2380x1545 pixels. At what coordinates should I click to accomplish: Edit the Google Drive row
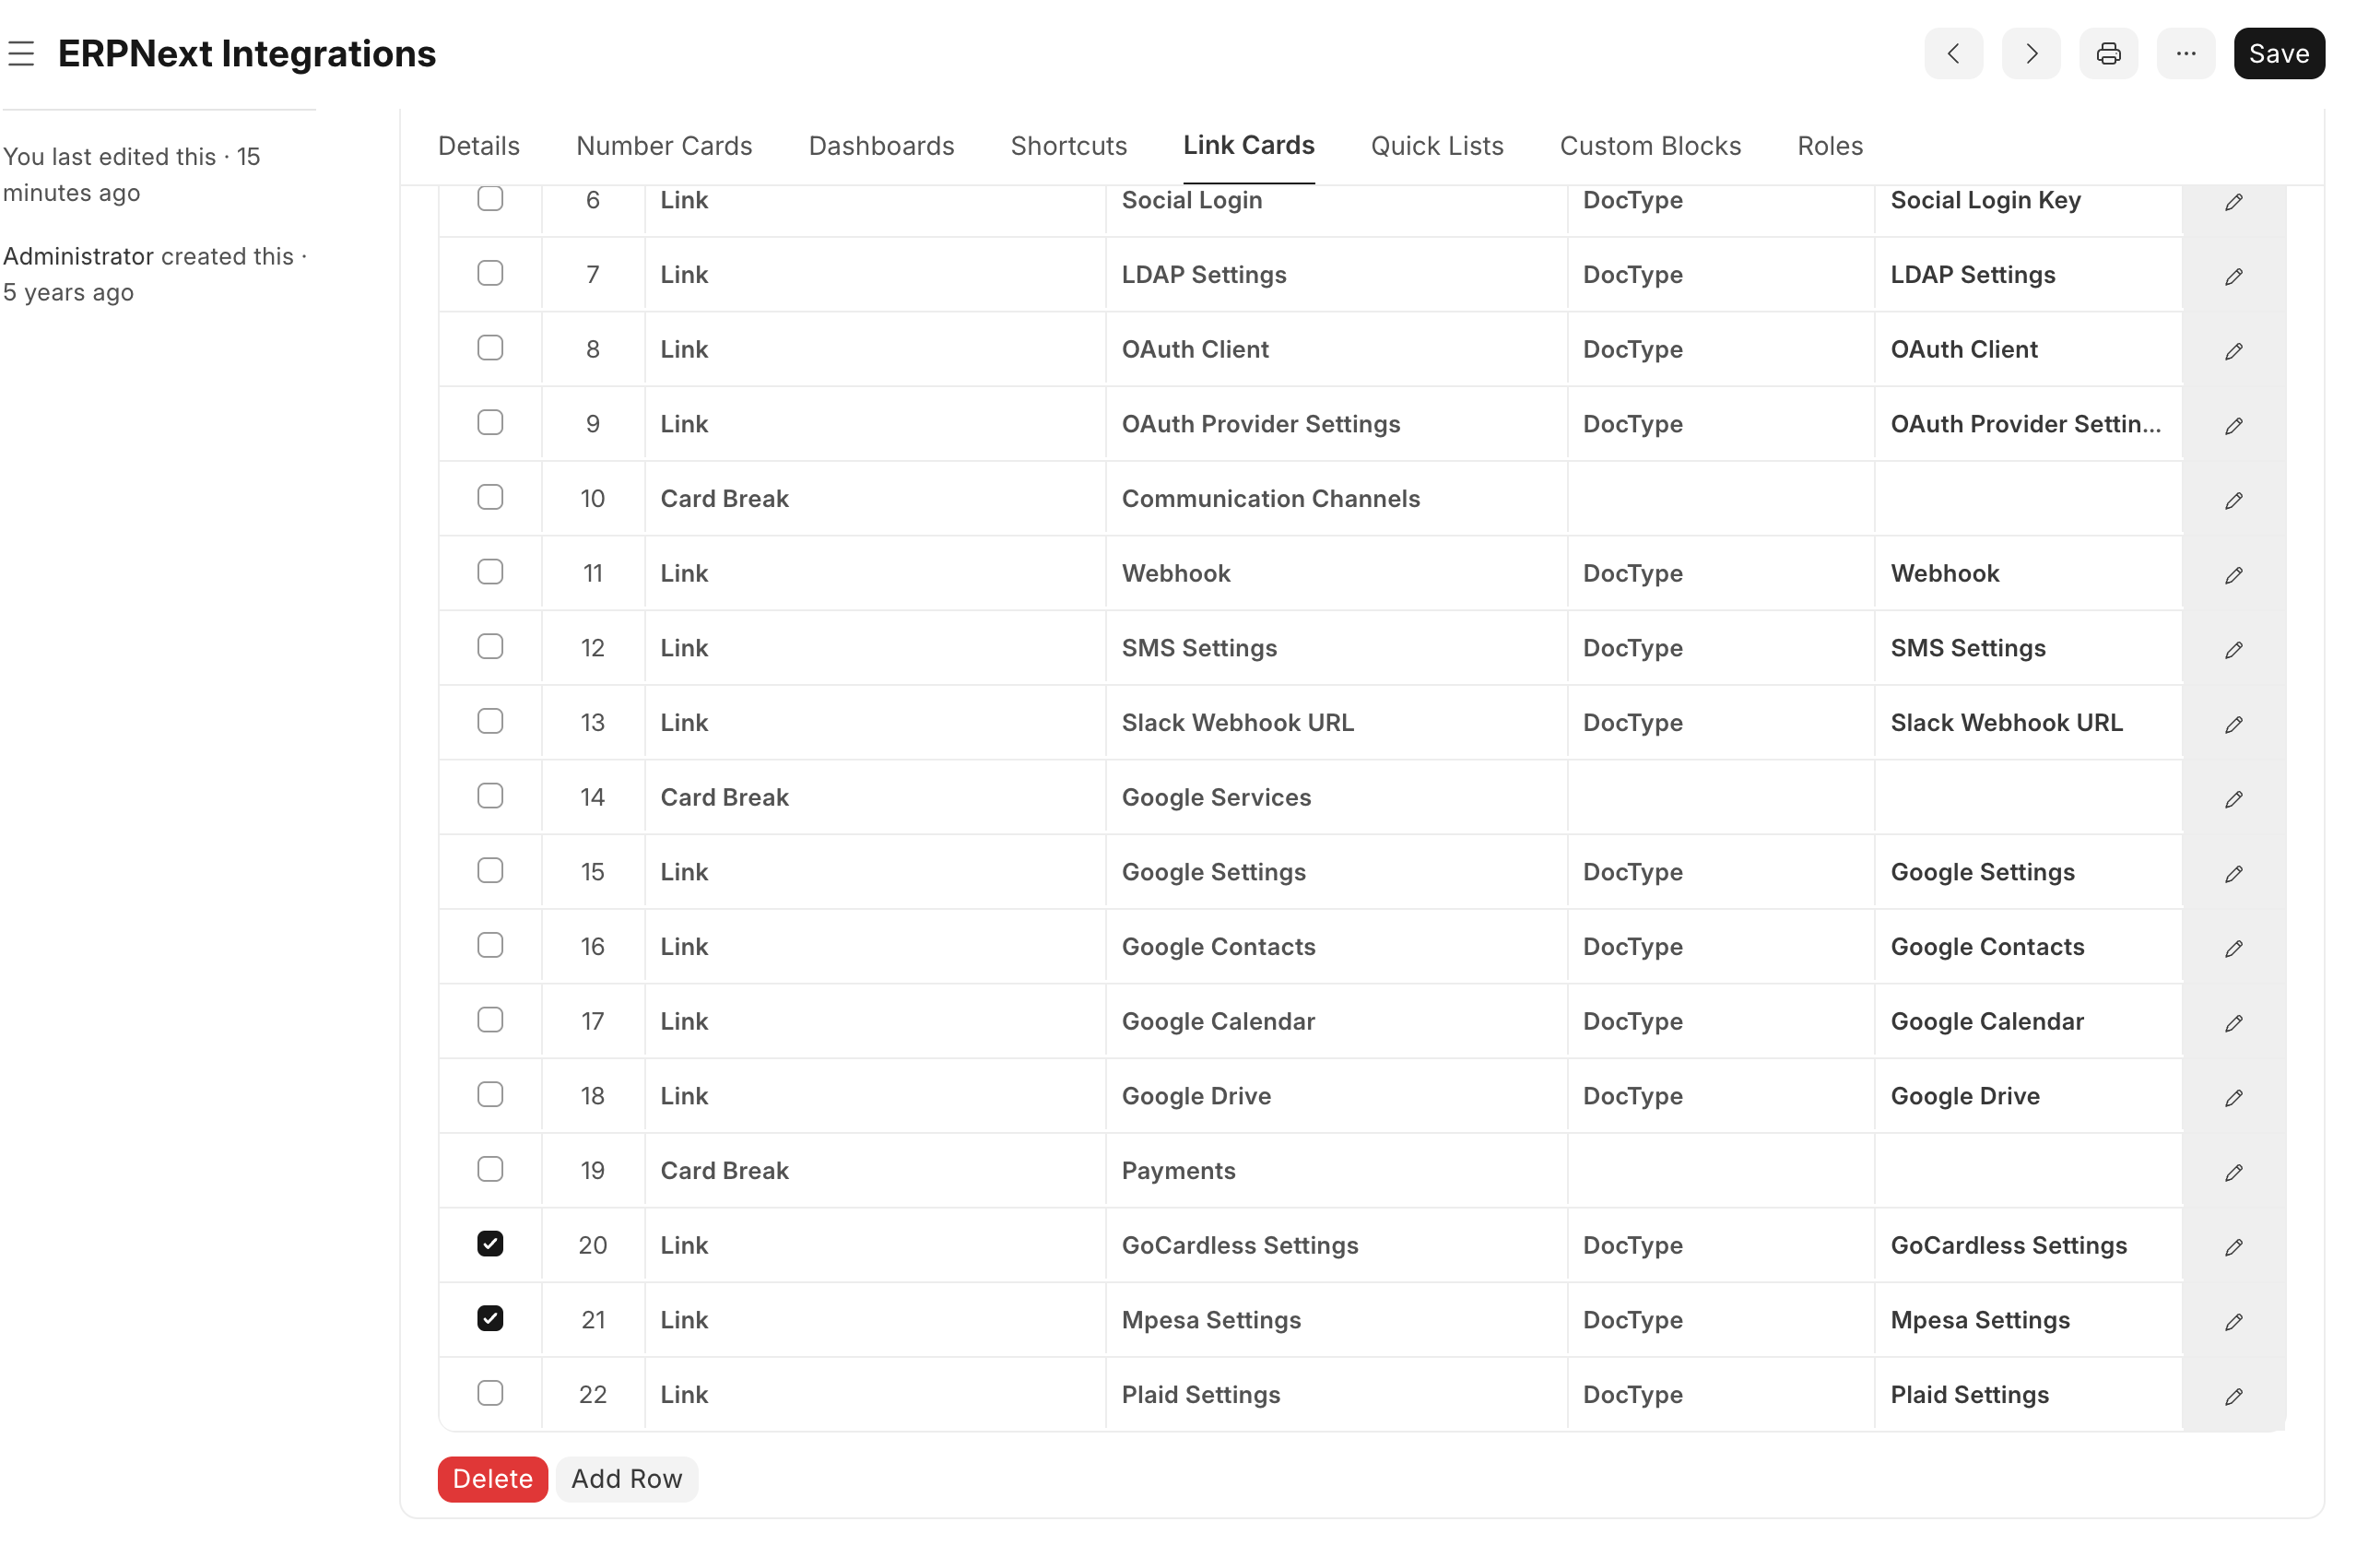[x=2233, y=1097]
